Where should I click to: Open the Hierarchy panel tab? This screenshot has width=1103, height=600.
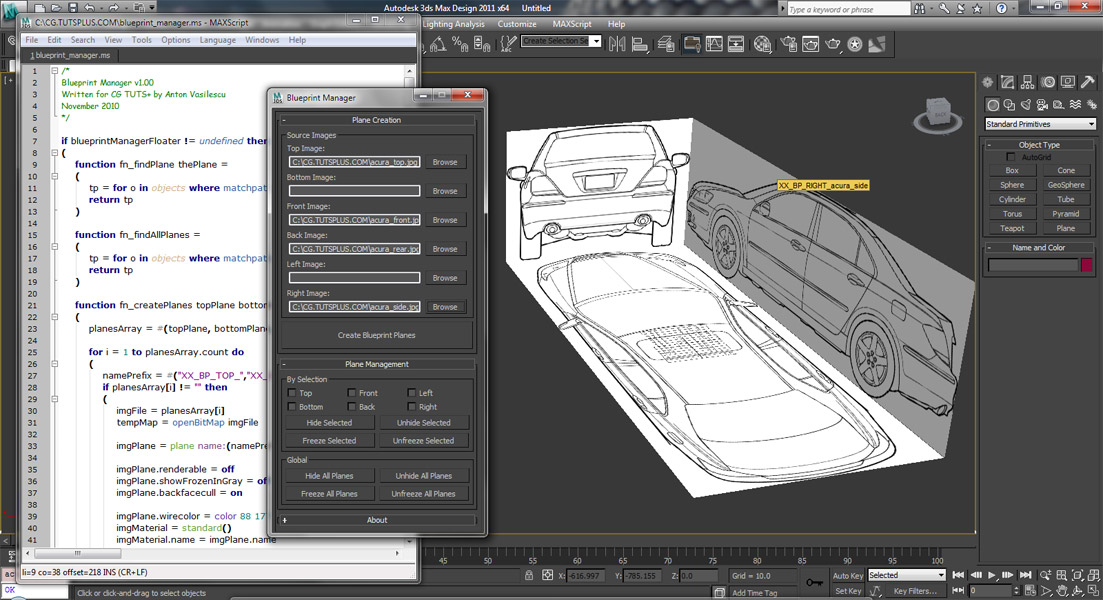tap(1028, 82)
